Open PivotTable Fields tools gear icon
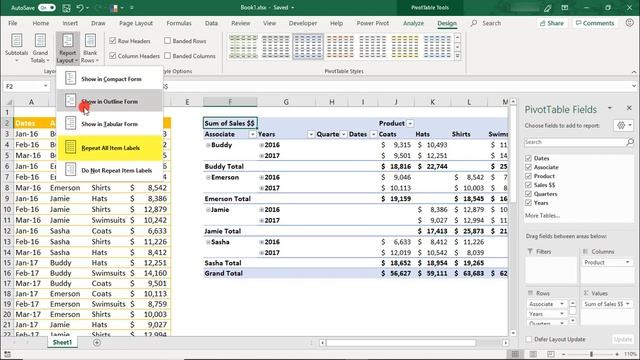Image resolution: width=640 pixels, height=360 pixels. pos(623,126)
